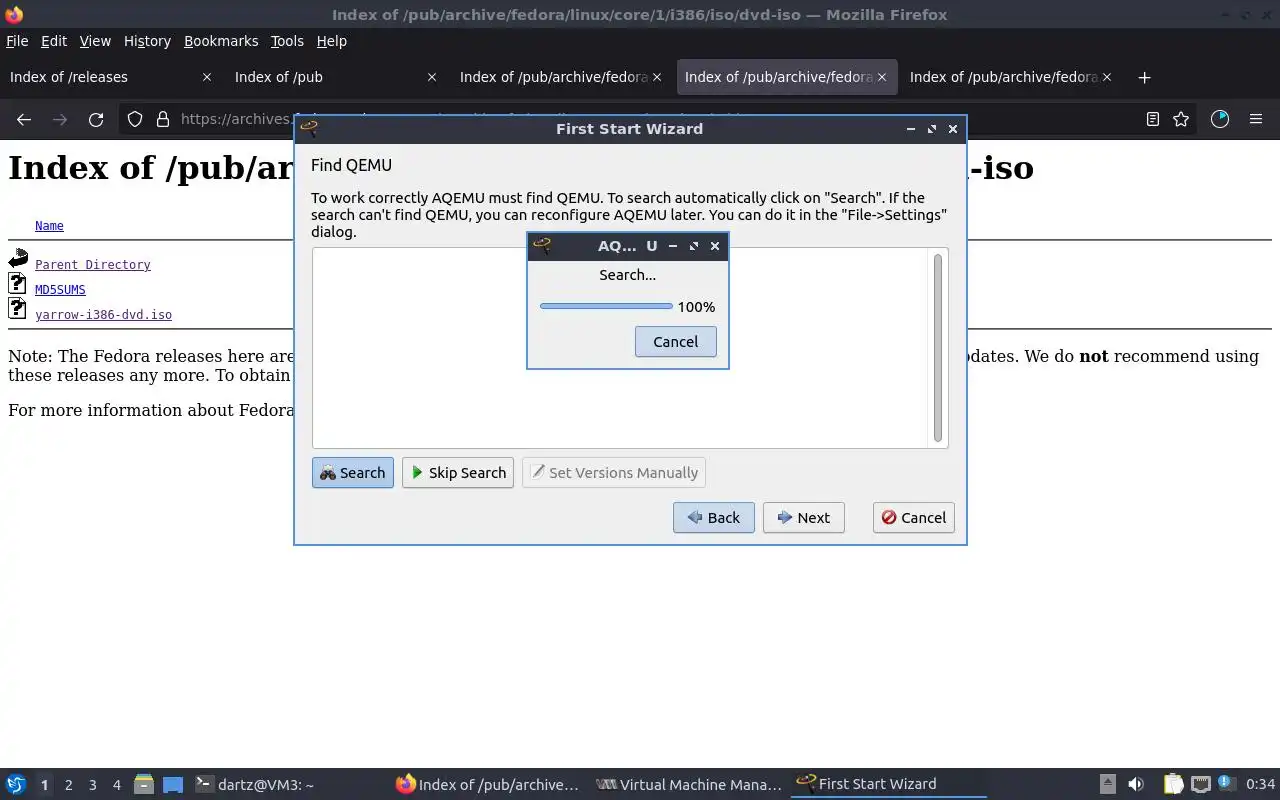1280x800 pixels.
Task: Download yarrow-i386-dvd.iso link
Action: click(x=103, y=315)
